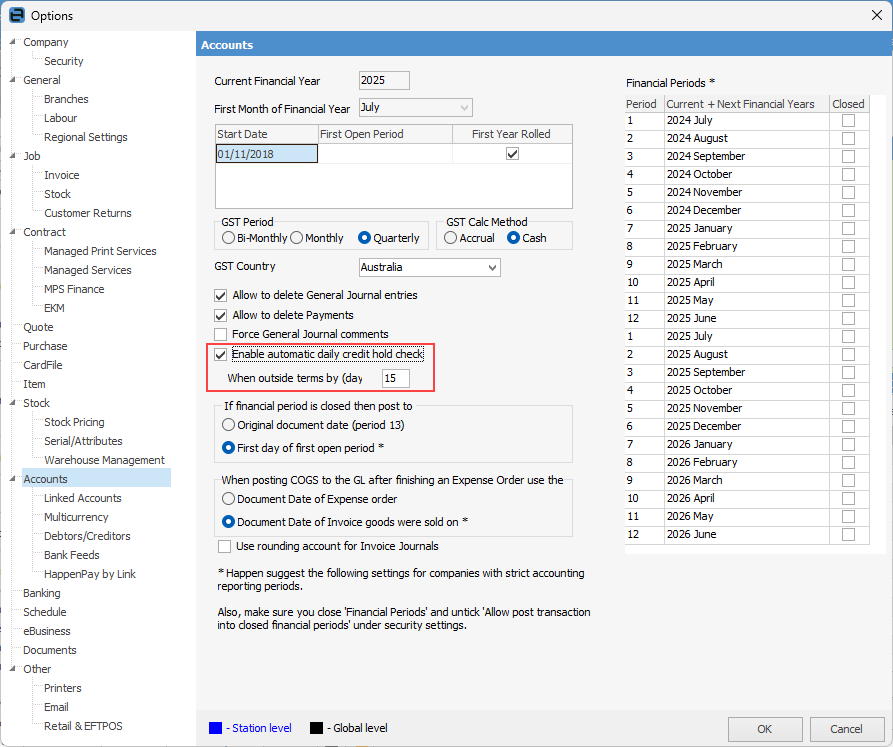Toggle Enable automatic daily credit hold check
Image resolution: width=893 pixels, height=747 pixels.
tap(220, 354)
